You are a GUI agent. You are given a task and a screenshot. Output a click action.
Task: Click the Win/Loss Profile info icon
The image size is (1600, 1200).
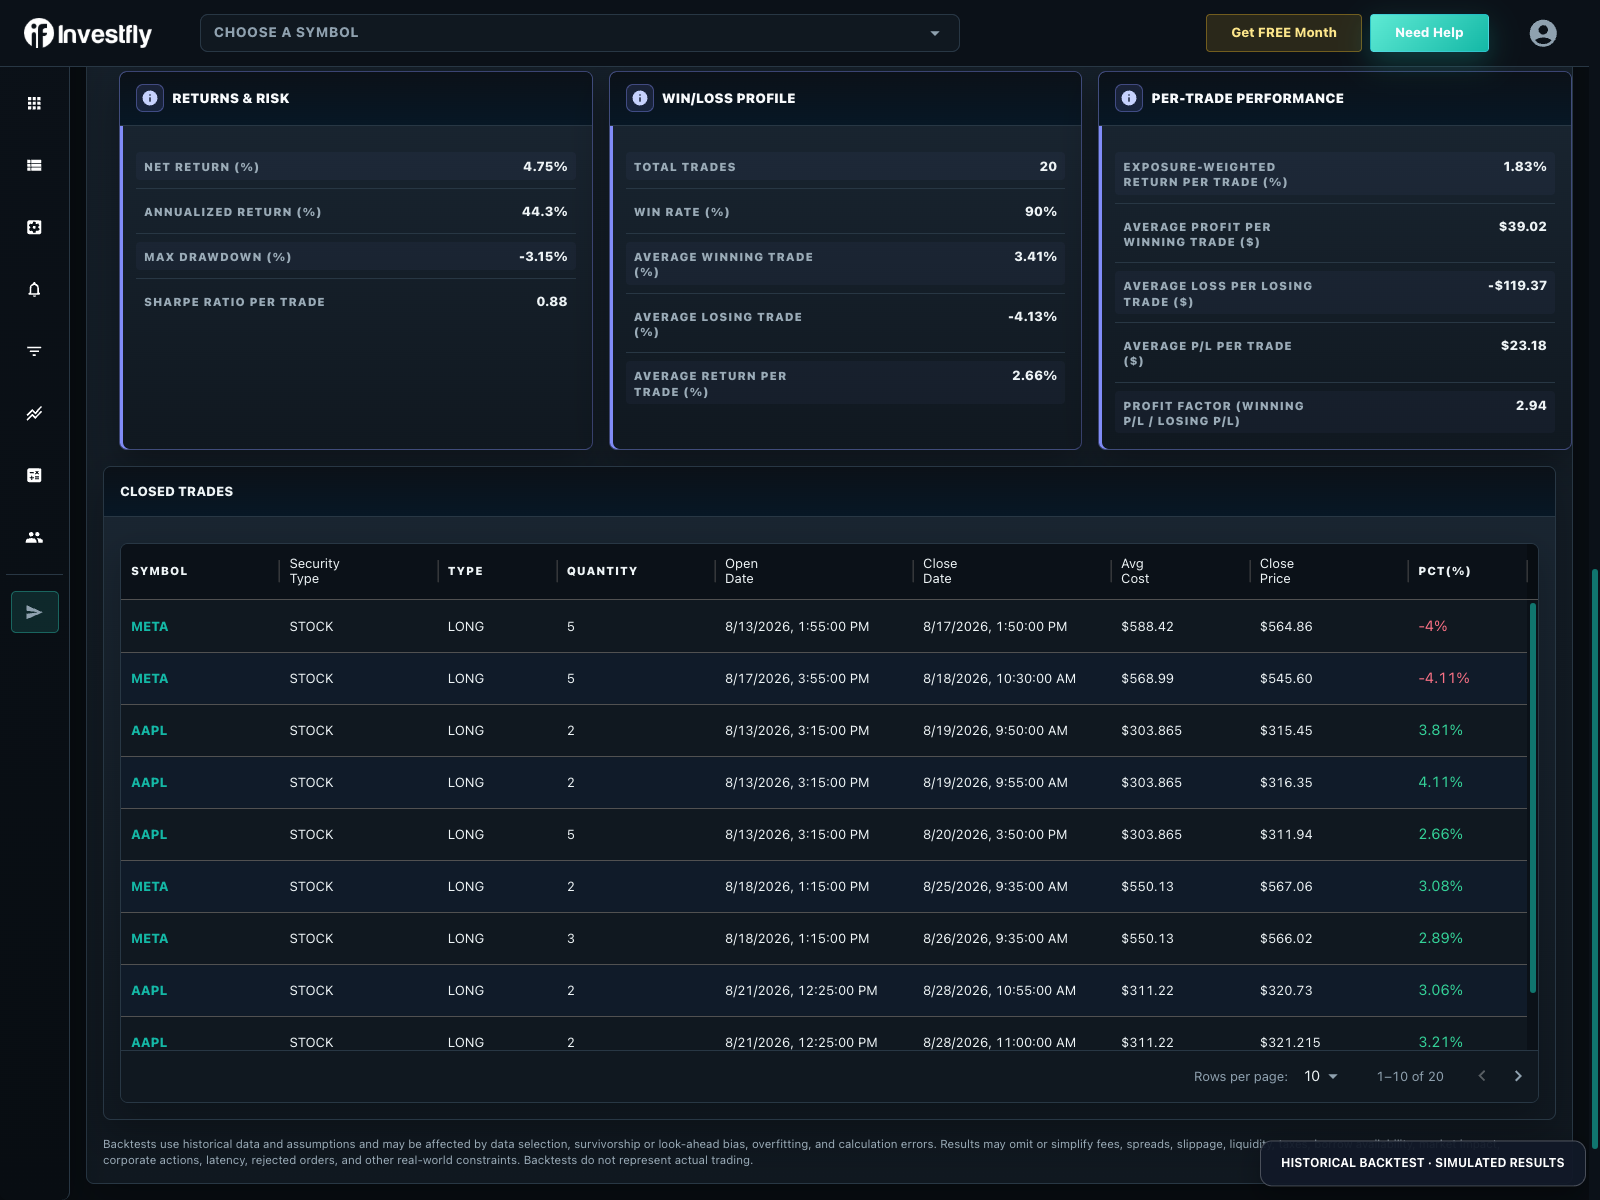(x=640, y=98)
